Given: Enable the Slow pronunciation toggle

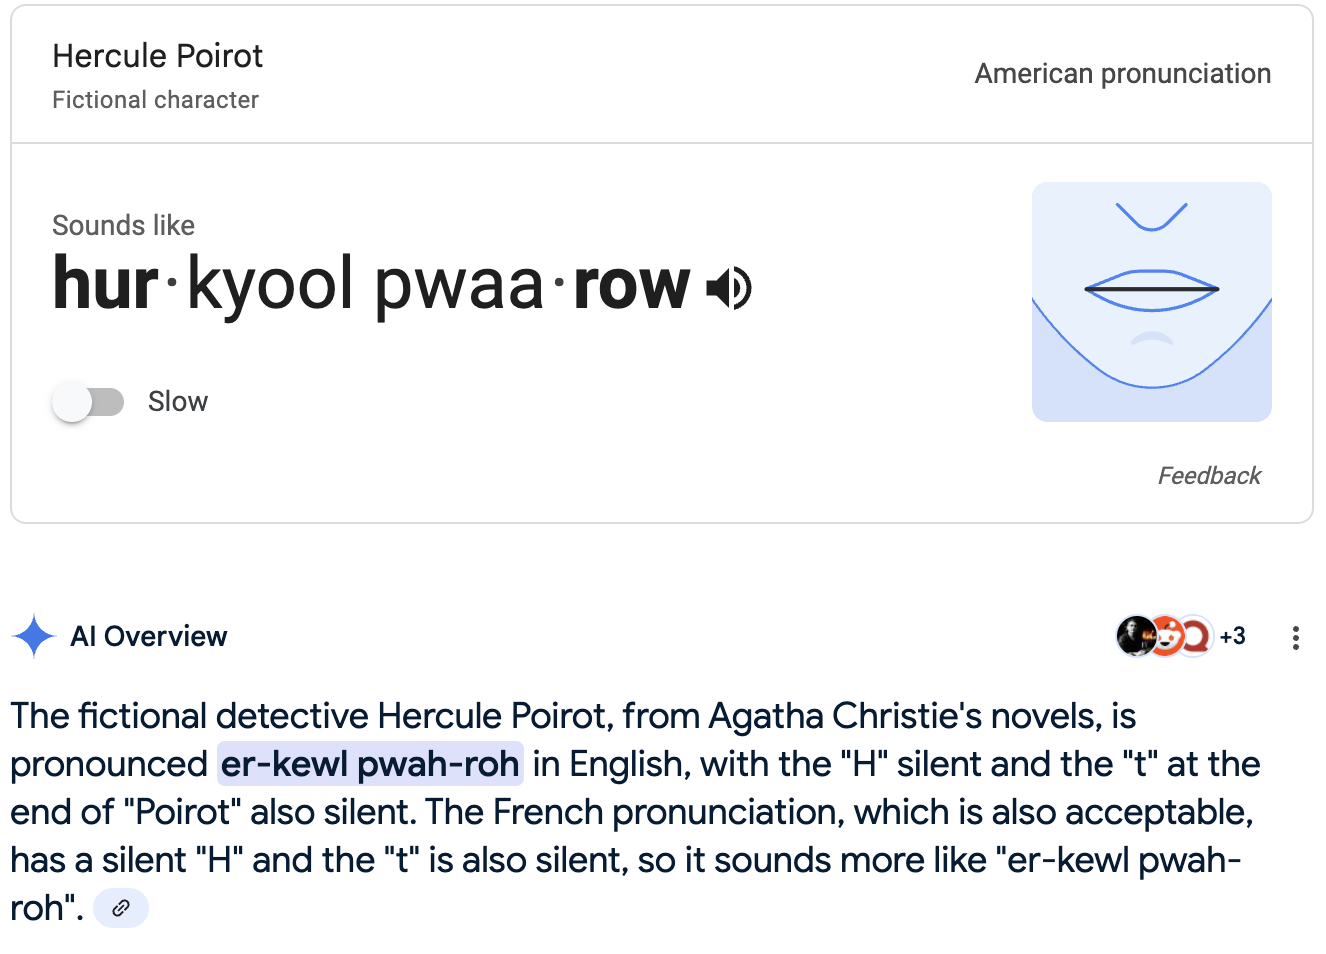Looking at the screenshot, I should coord(88,402).
